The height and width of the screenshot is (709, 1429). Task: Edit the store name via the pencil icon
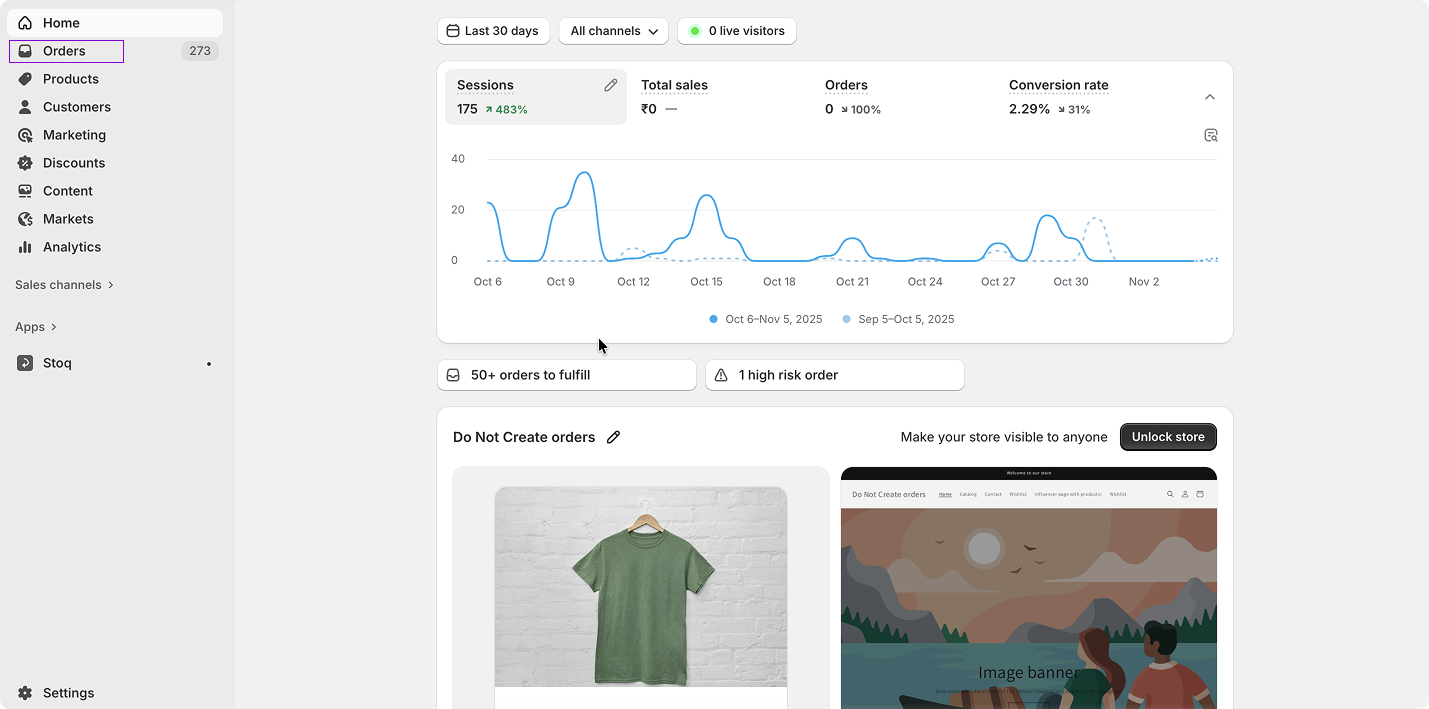[613, 437]
